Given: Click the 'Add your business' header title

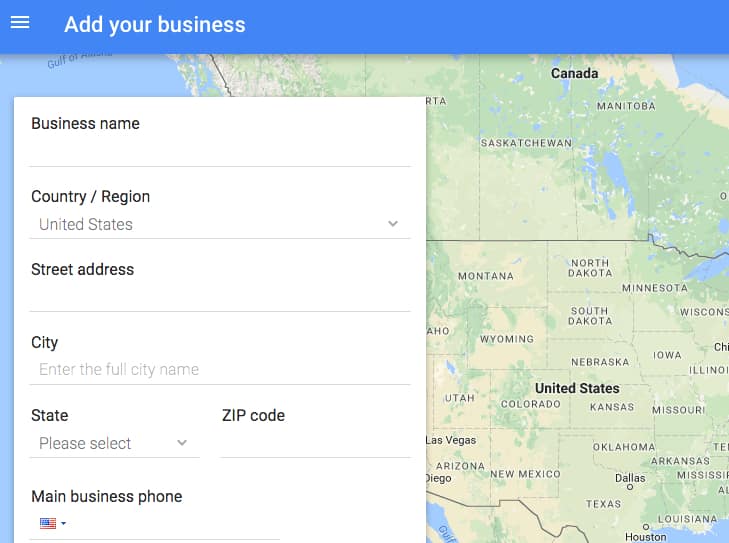Looking at the screenshot, I should (155, 24).
